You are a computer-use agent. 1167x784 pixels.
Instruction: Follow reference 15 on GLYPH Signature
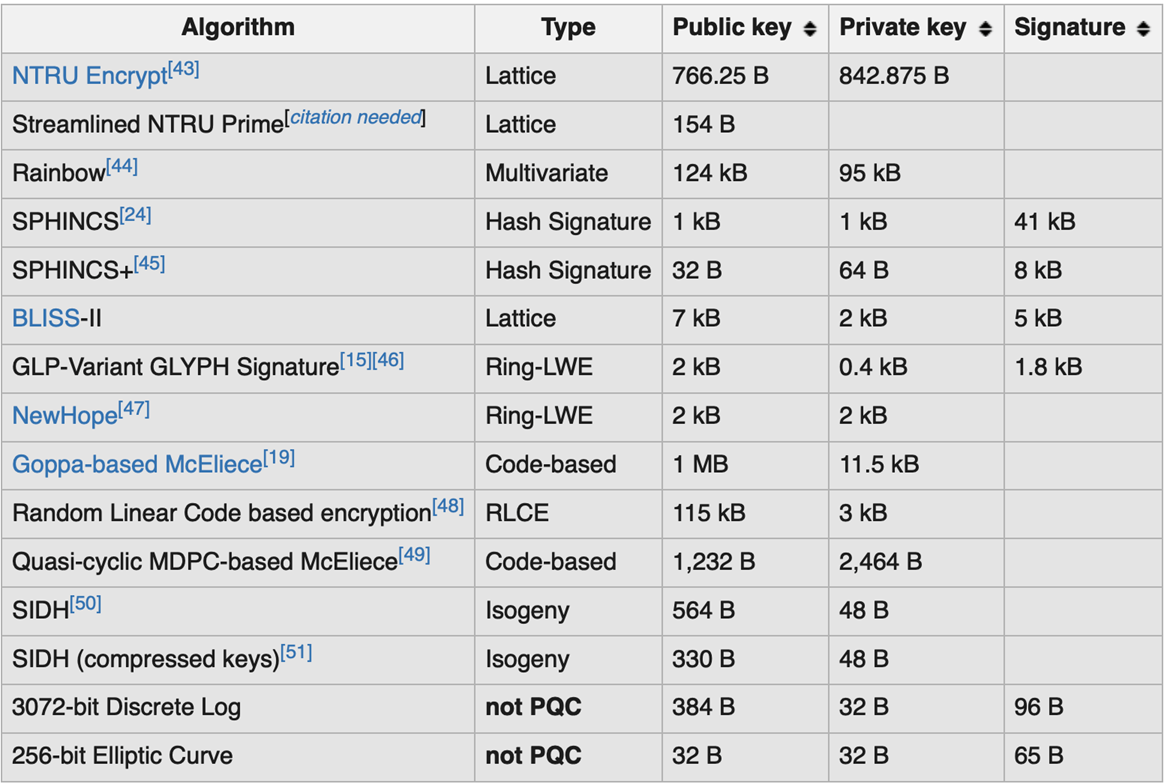click(356, 360)
